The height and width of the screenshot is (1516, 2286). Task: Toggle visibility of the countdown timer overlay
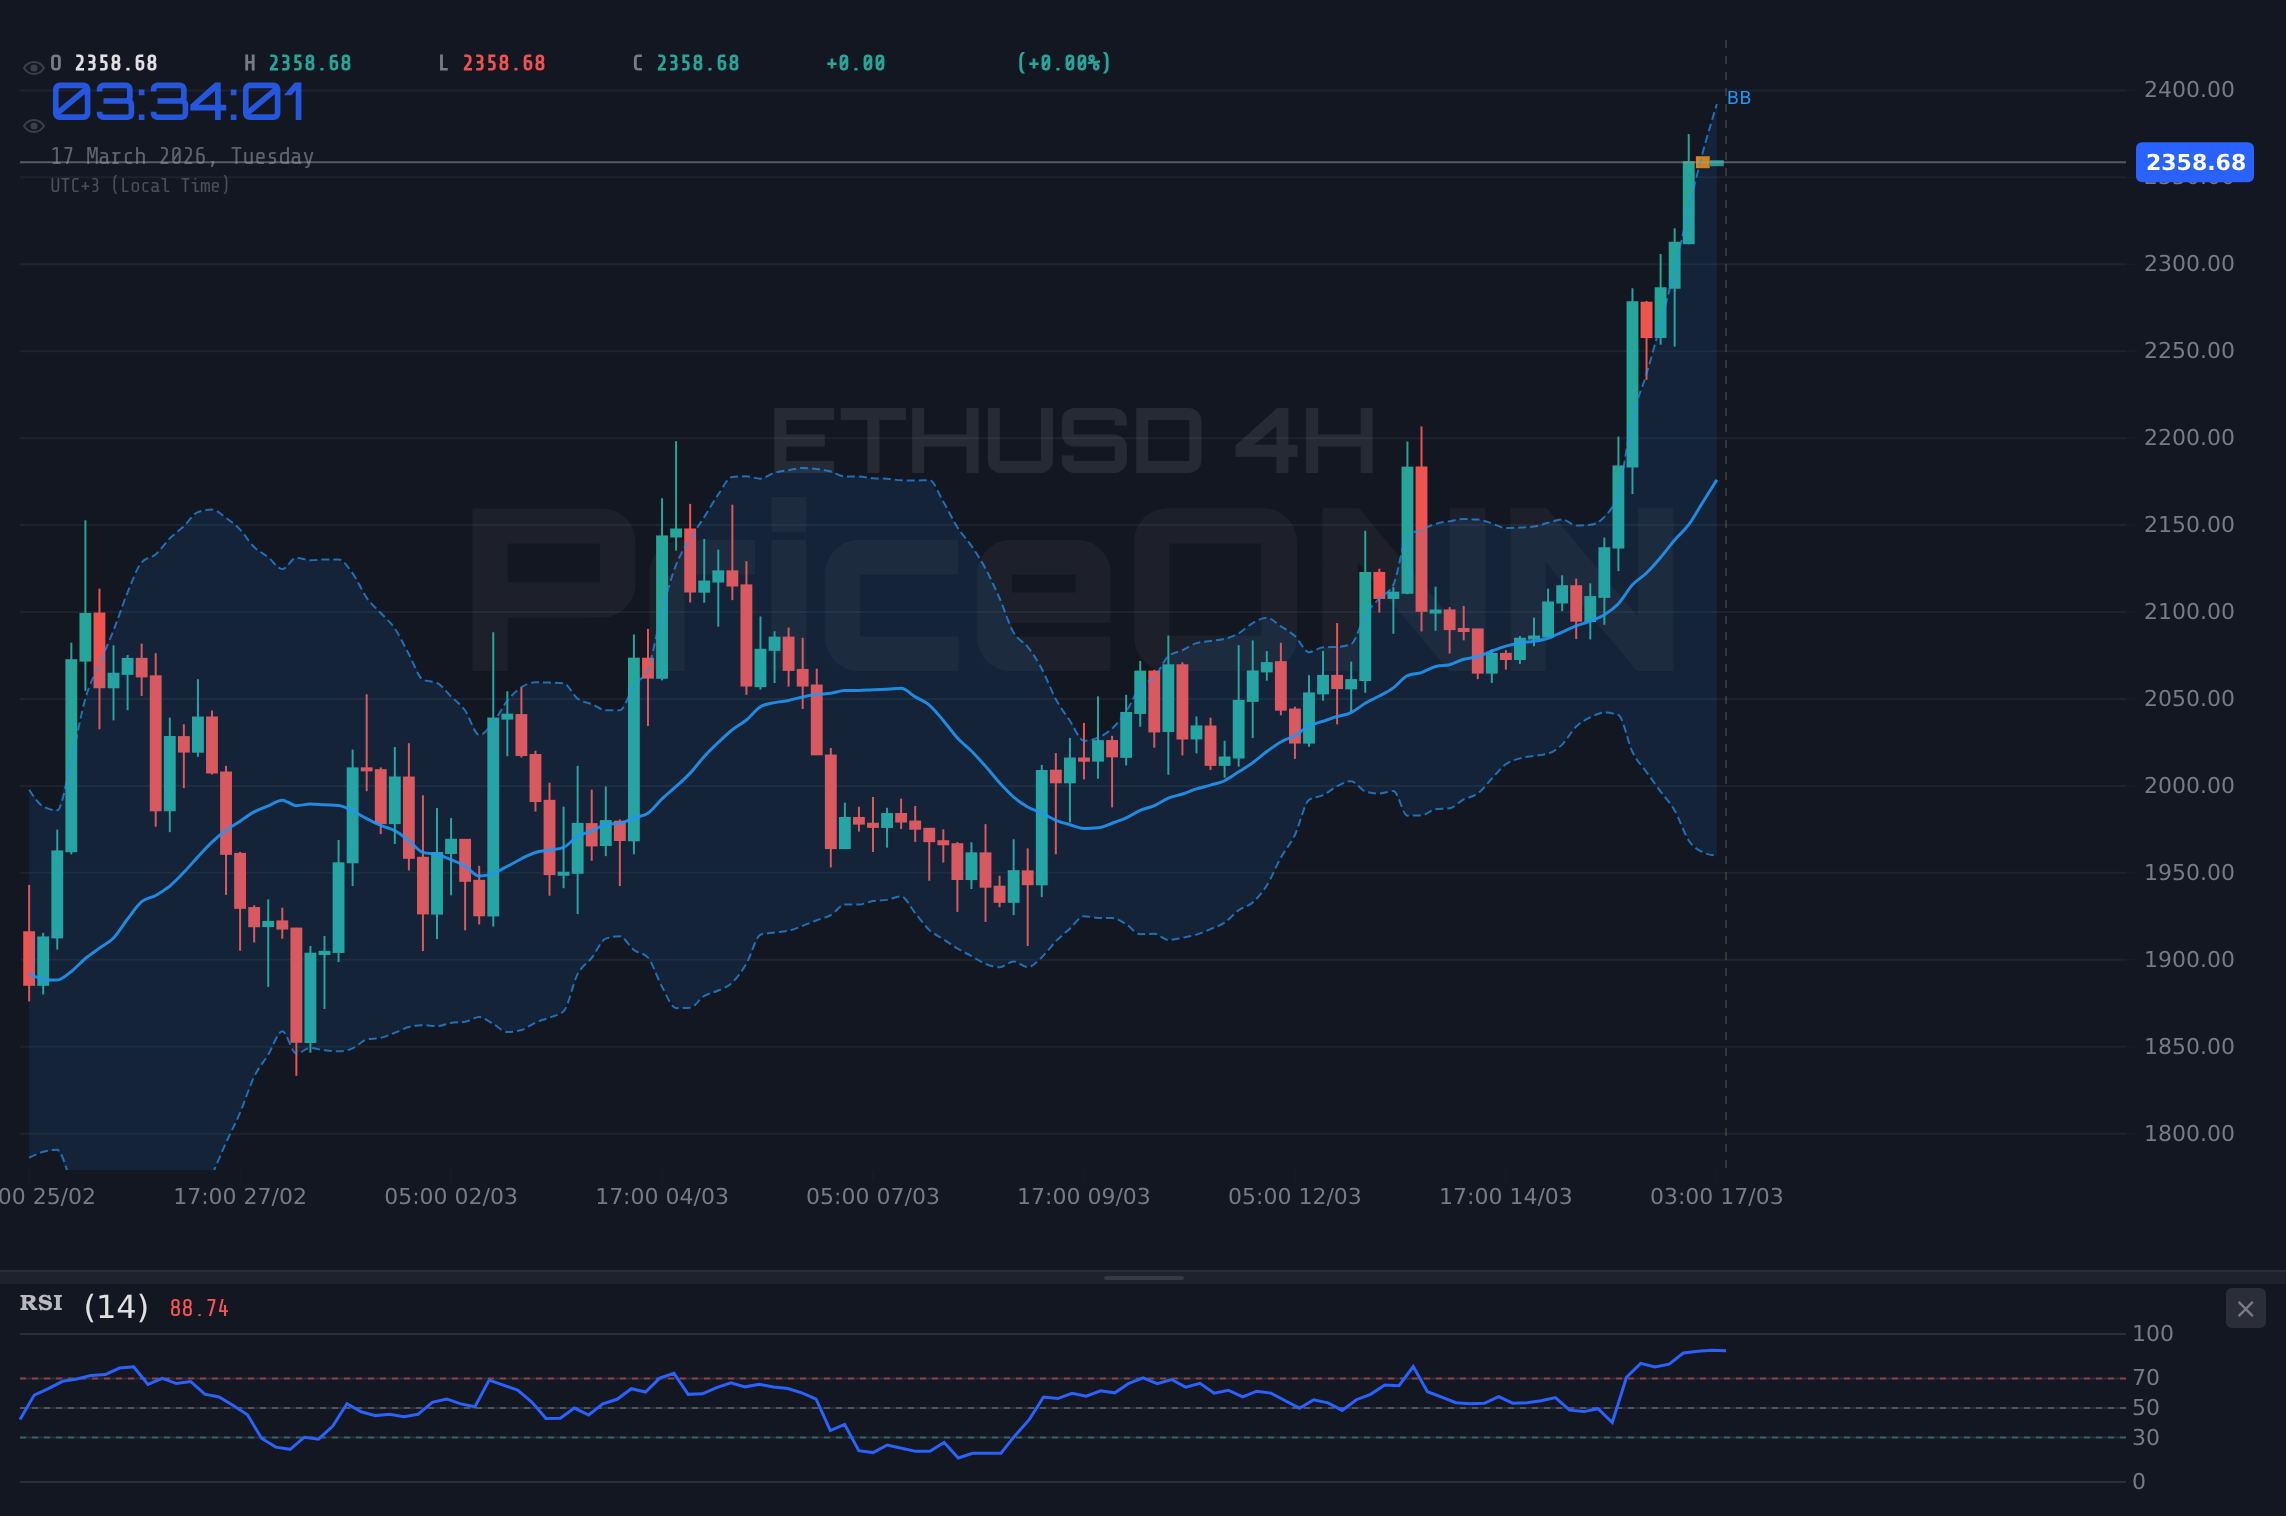coord(33,124)
